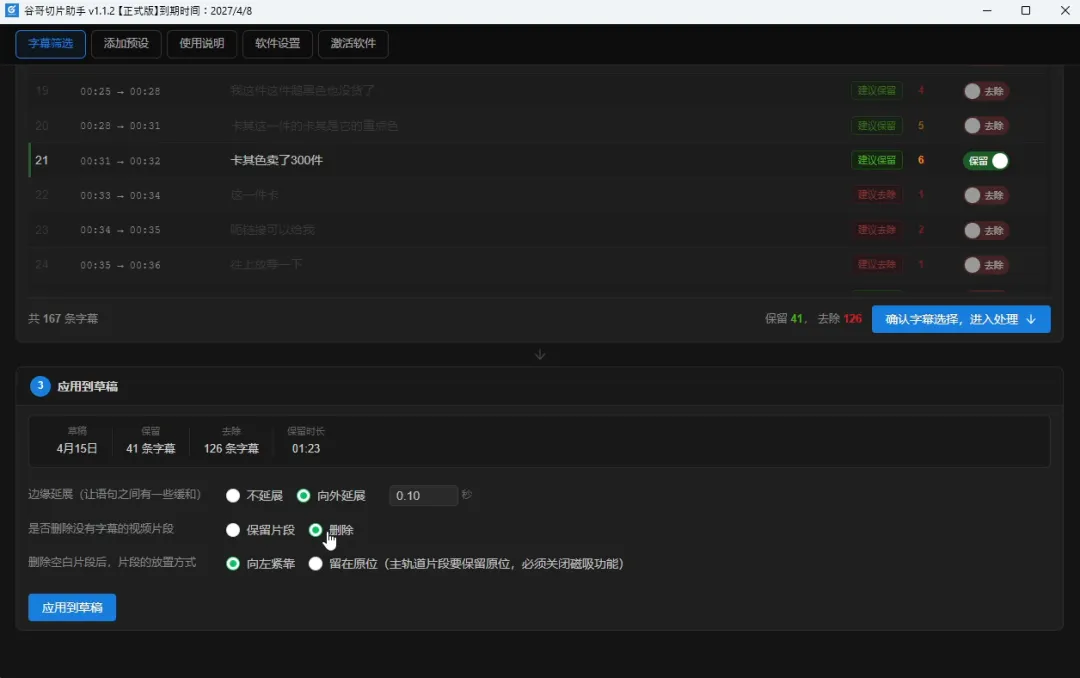The image size is (1080, 678).
Task: Click the app icon in the title bar
Action: 12,10
